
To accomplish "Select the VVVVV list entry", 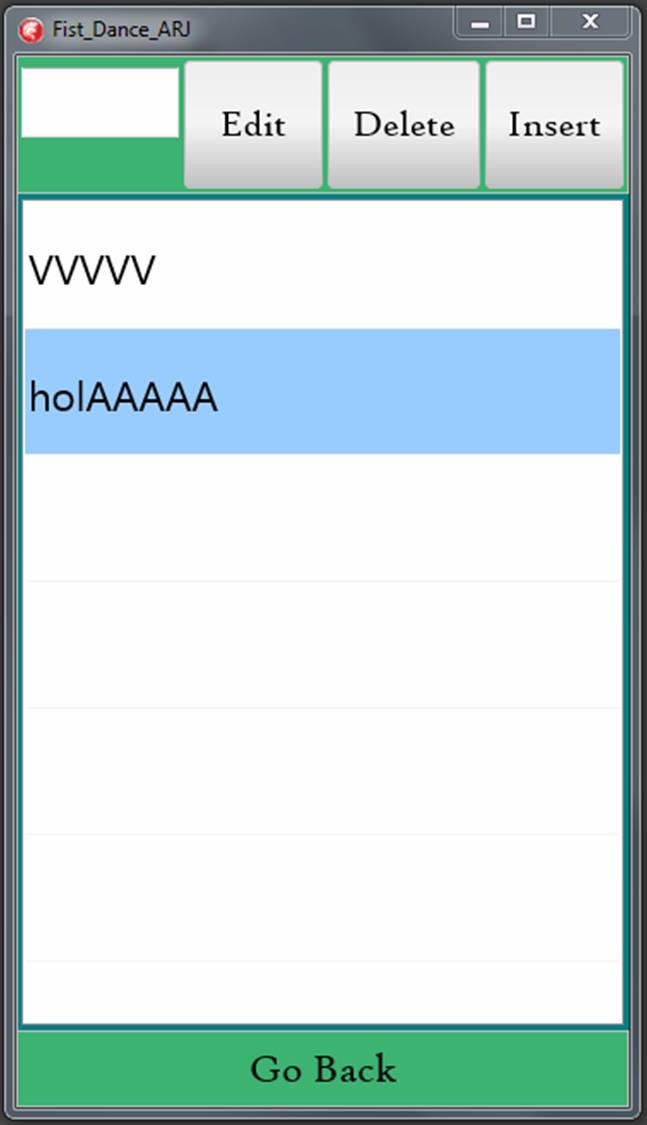I will click(x=323, y=265).
